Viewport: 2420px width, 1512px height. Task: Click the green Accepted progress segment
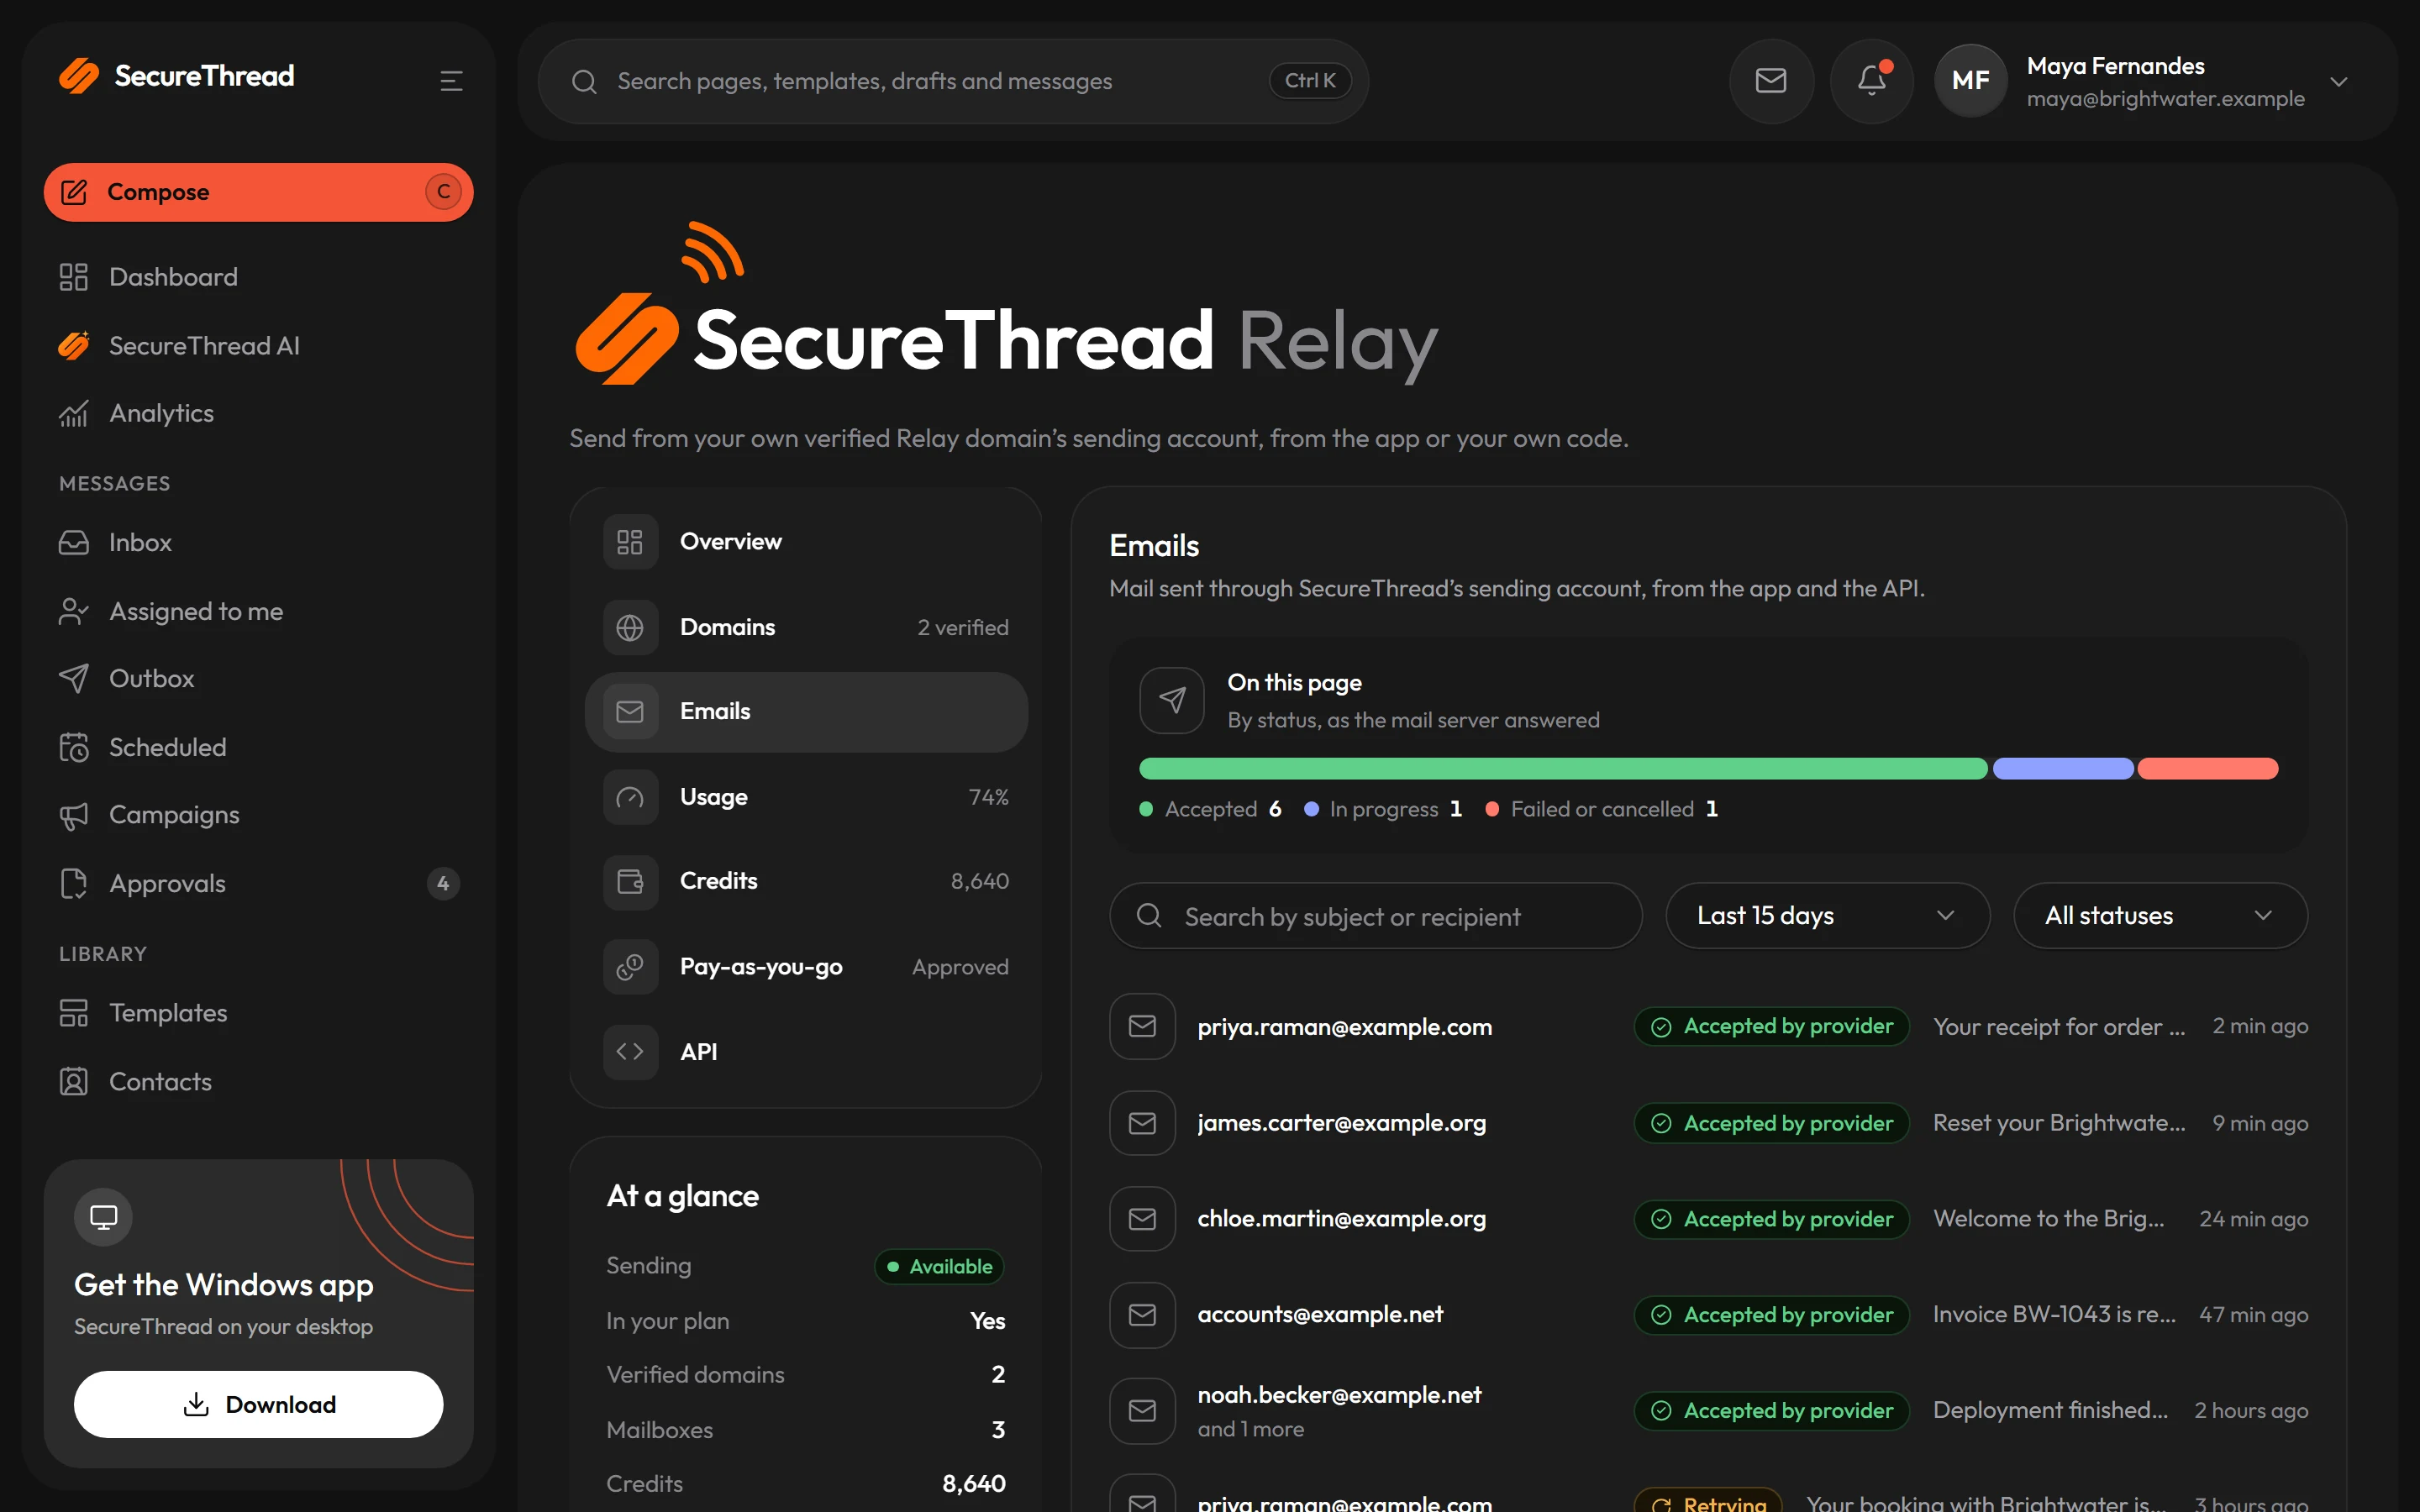[1563, 768]
